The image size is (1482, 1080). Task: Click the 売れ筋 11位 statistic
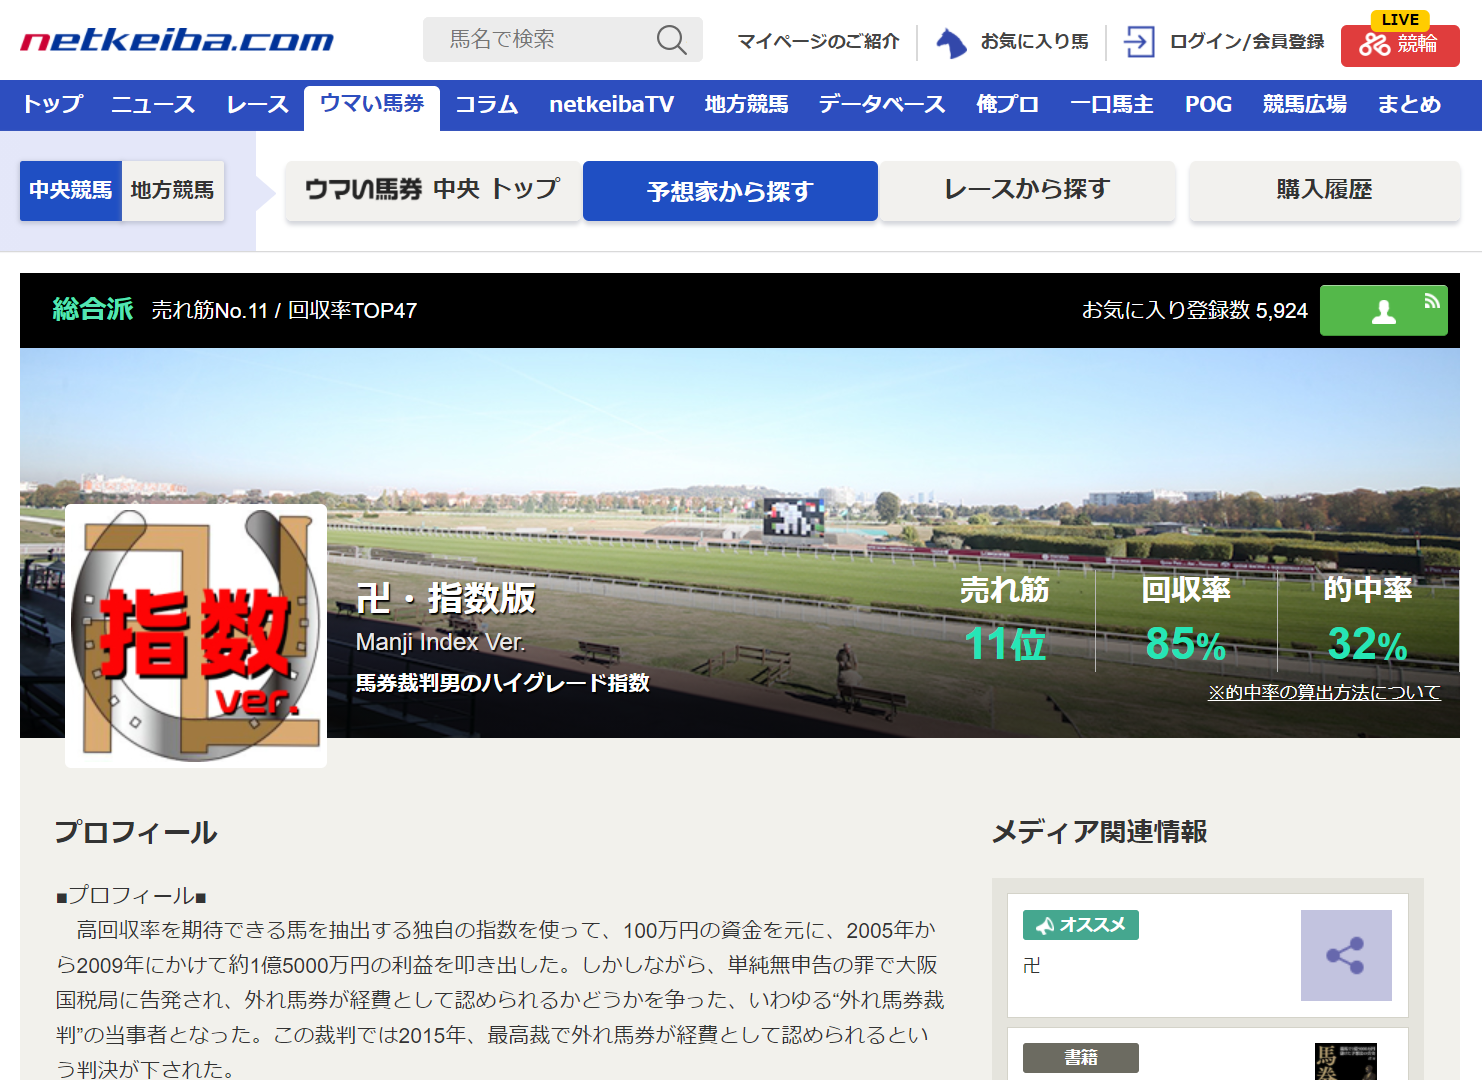[x=1005, y=619]
